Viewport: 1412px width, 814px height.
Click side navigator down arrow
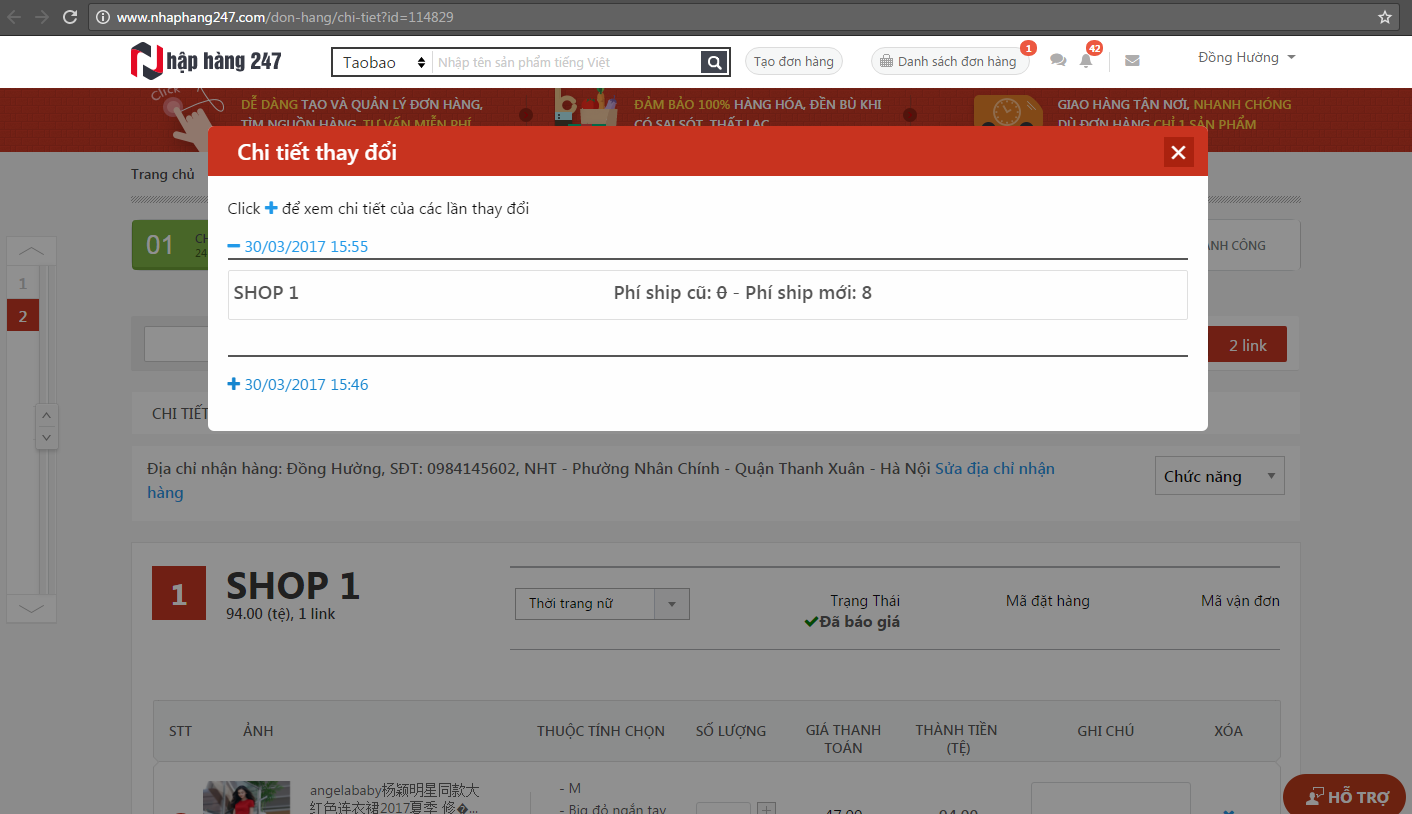coord(32,608)
